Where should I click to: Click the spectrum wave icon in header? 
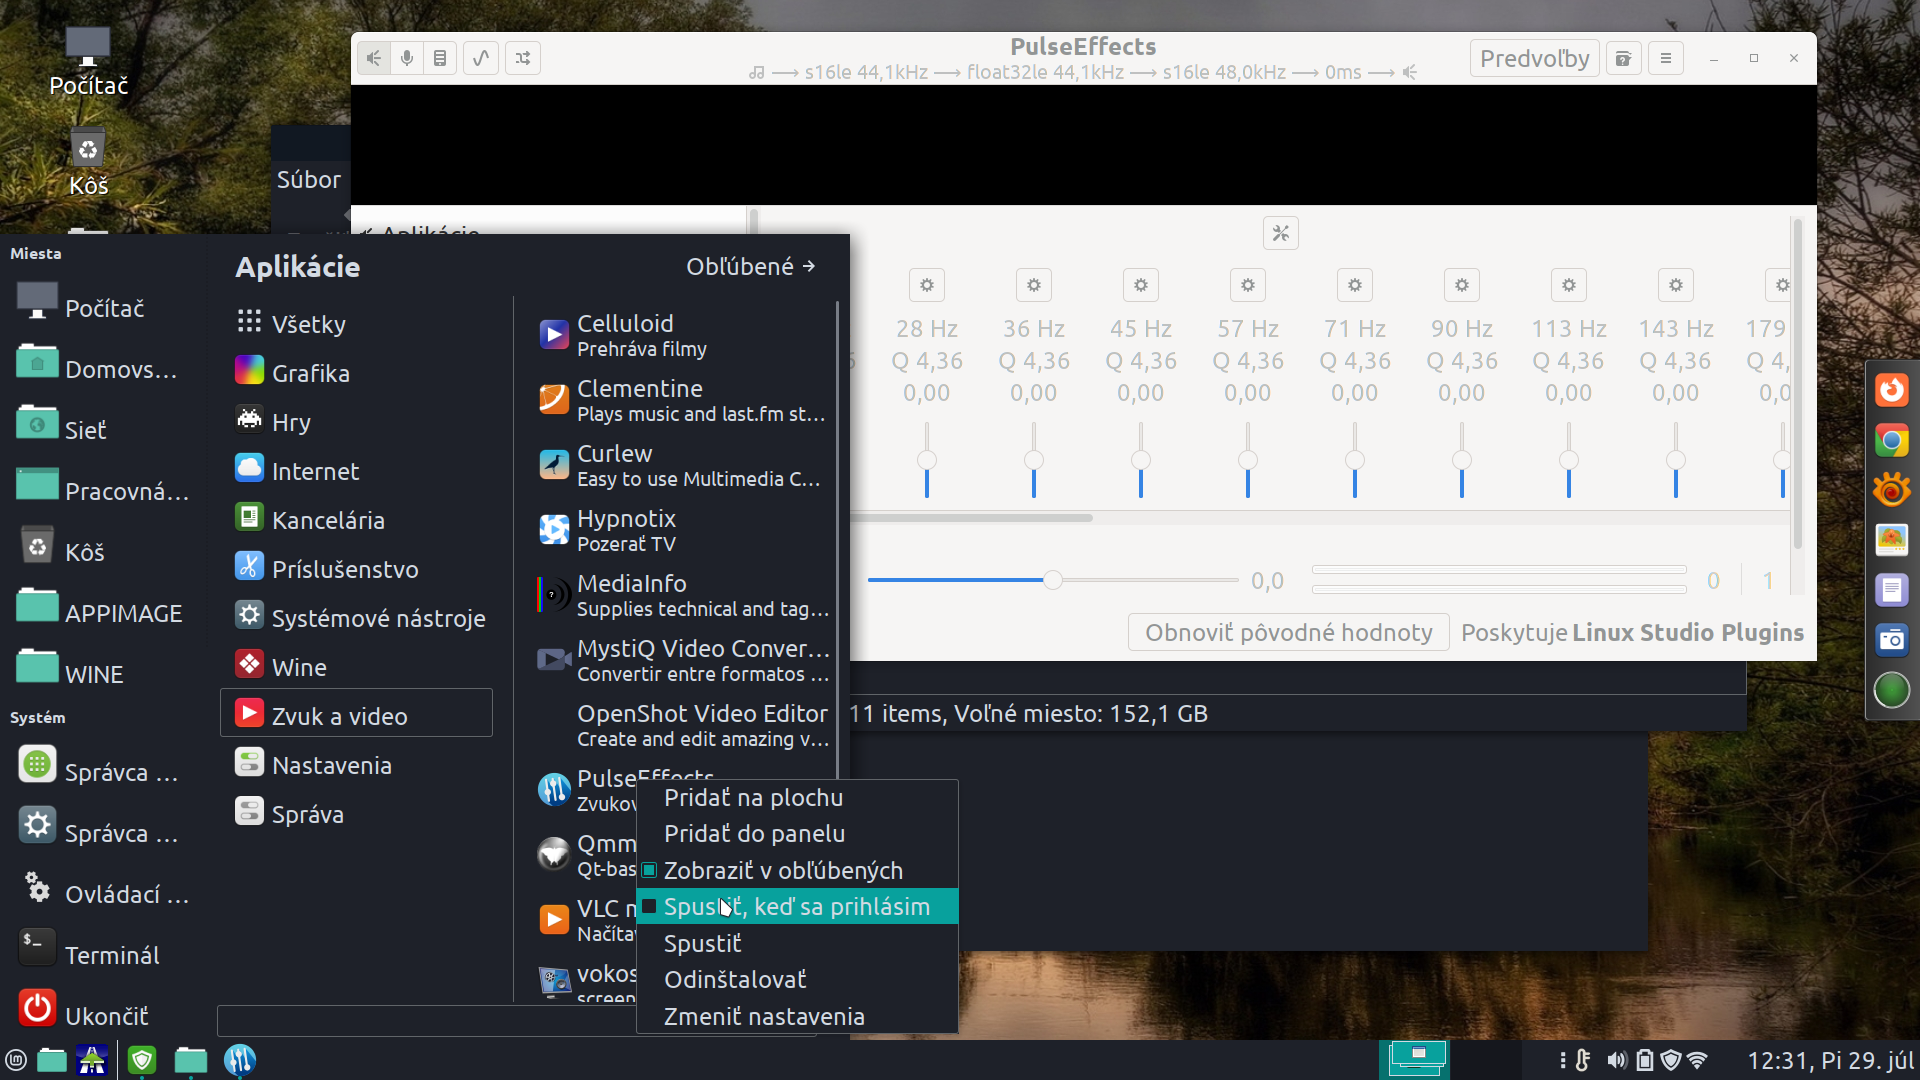pyautogui.click(x=481, y=58)
